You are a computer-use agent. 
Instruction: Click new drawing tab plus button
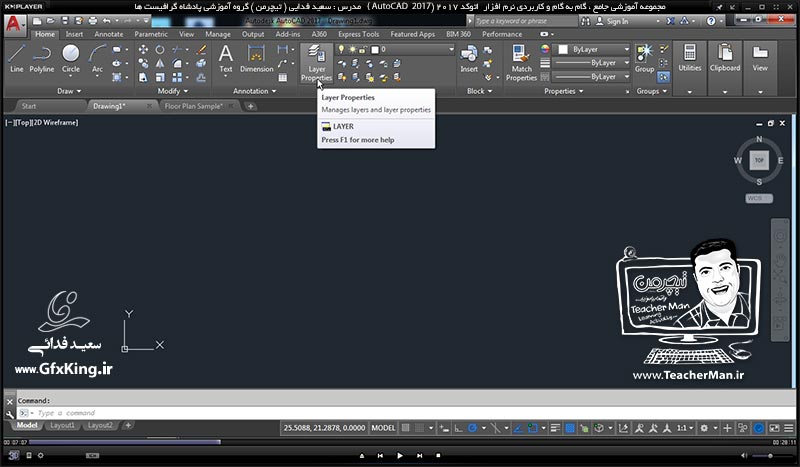pyautogui.click(x=251, y=106)
